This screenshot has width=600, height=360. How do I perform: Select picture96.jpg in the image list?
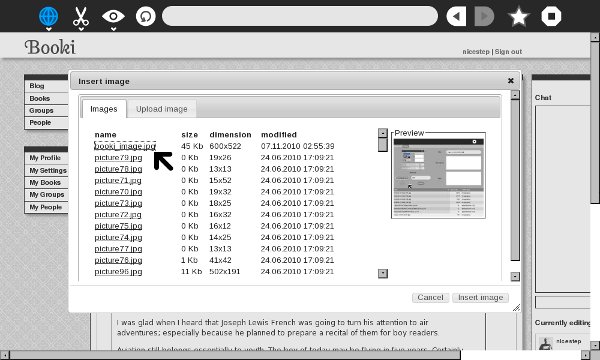pos(118,272)
